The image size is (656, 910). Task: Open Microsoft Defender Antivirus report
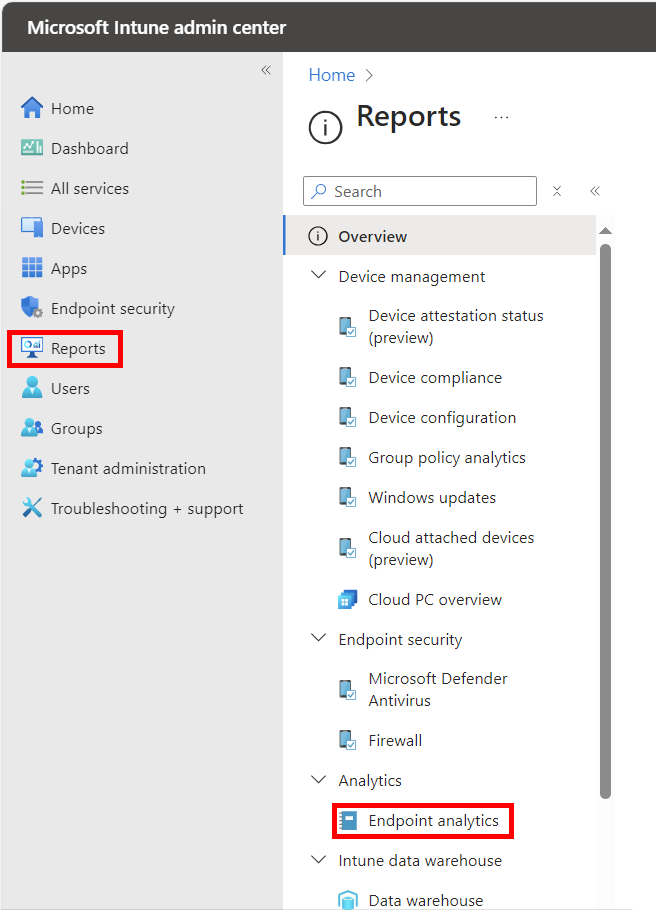[438, 689]
